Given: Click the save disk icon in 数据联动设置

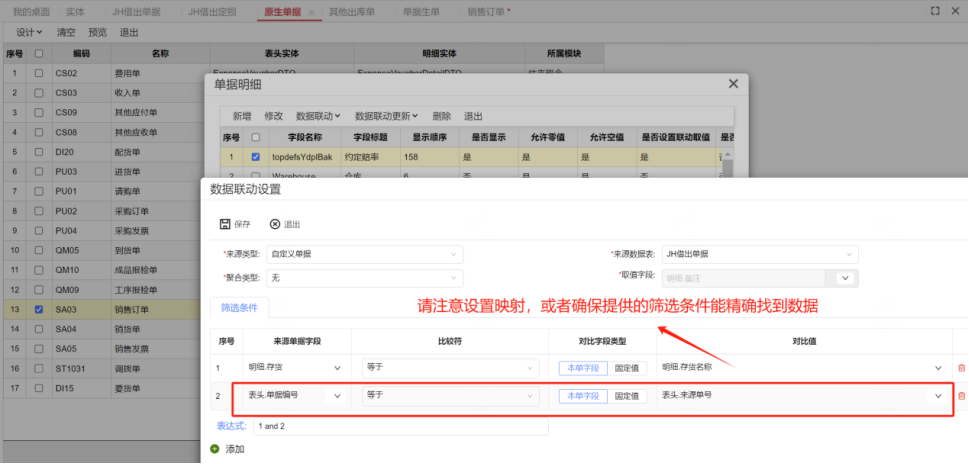Looking at the screenshot, I should coord(225,224).
